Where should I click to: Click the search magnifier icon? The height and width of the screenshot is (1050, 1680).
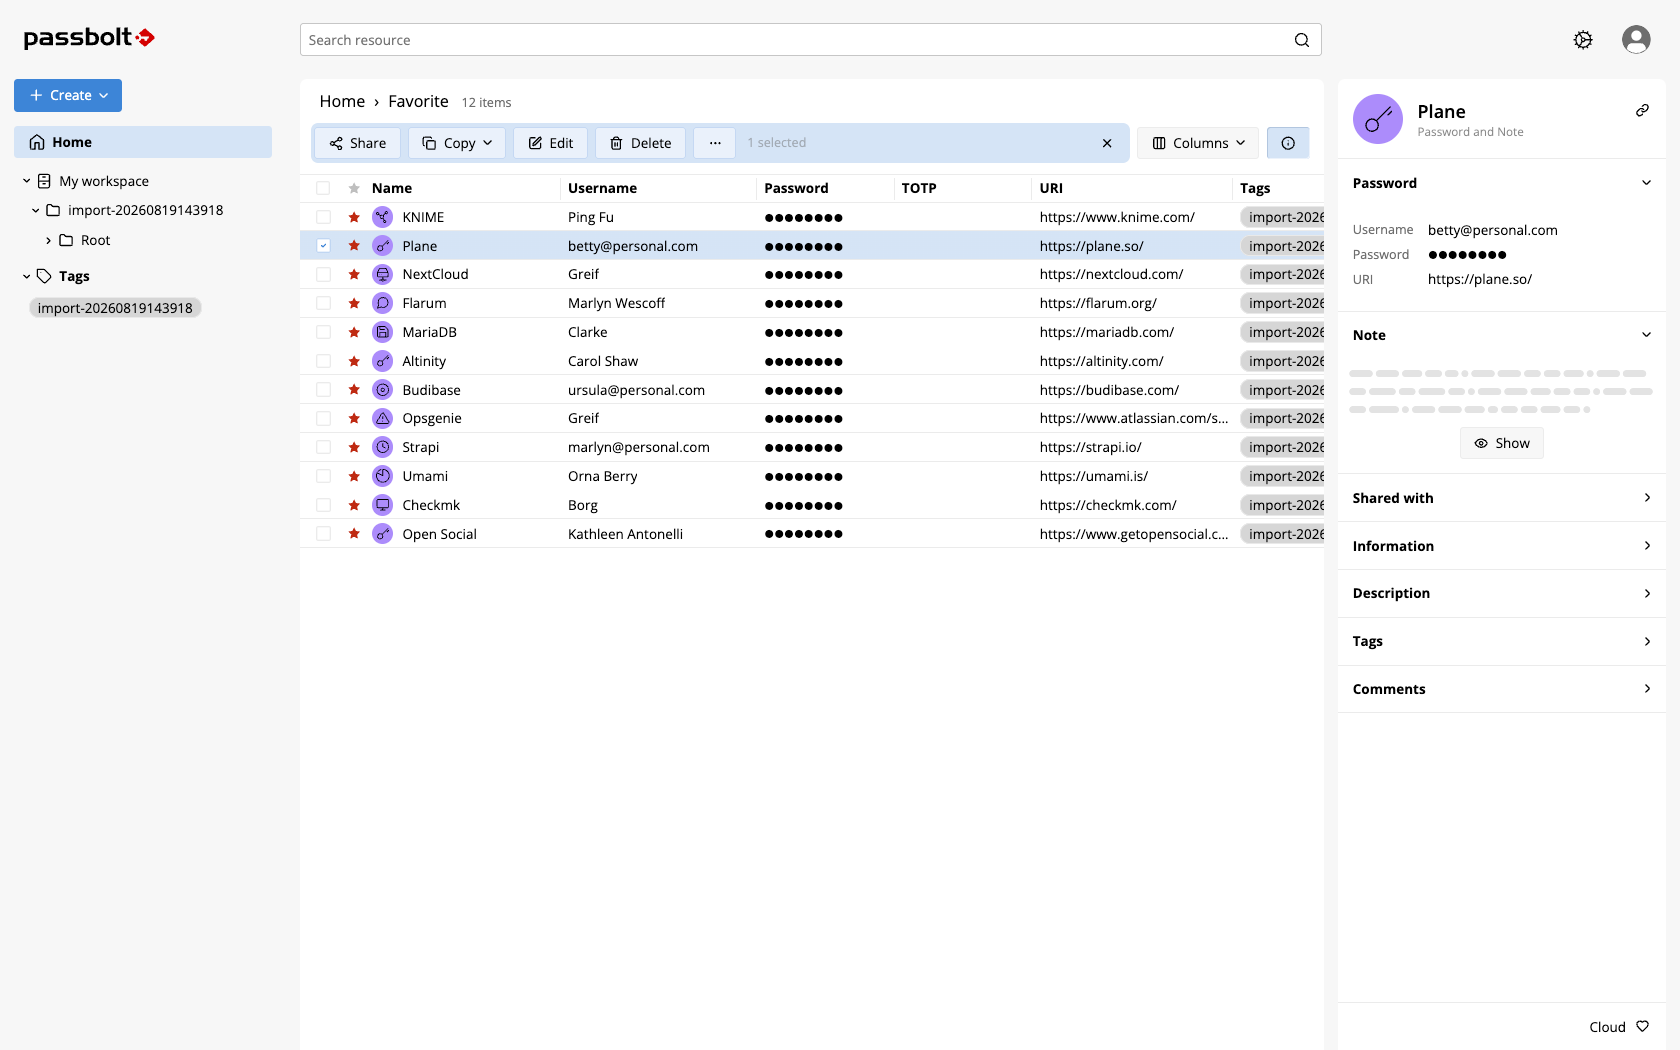click(1302, 40)
